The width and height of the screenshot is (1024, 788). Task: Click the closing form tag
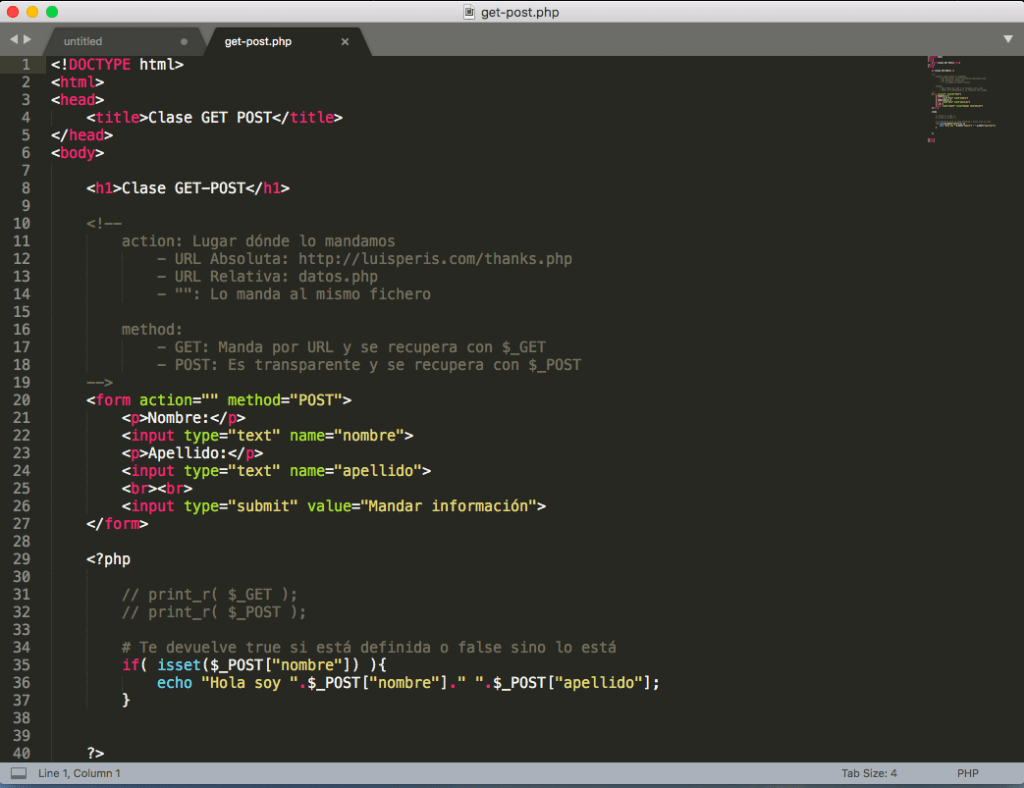pyautogui.click(x=117, y=524)
